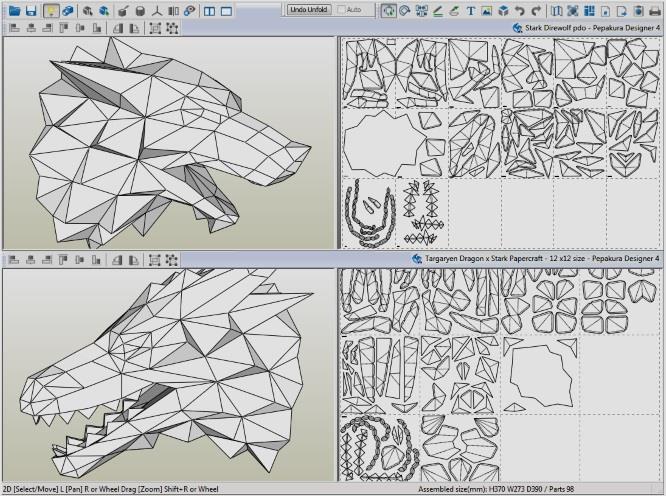The width and height of the screenshot is (666, 496).
Task: Click align right icon in Stark Direwolf toolbar
Action: pyautogui.click(x=48, y=28)
